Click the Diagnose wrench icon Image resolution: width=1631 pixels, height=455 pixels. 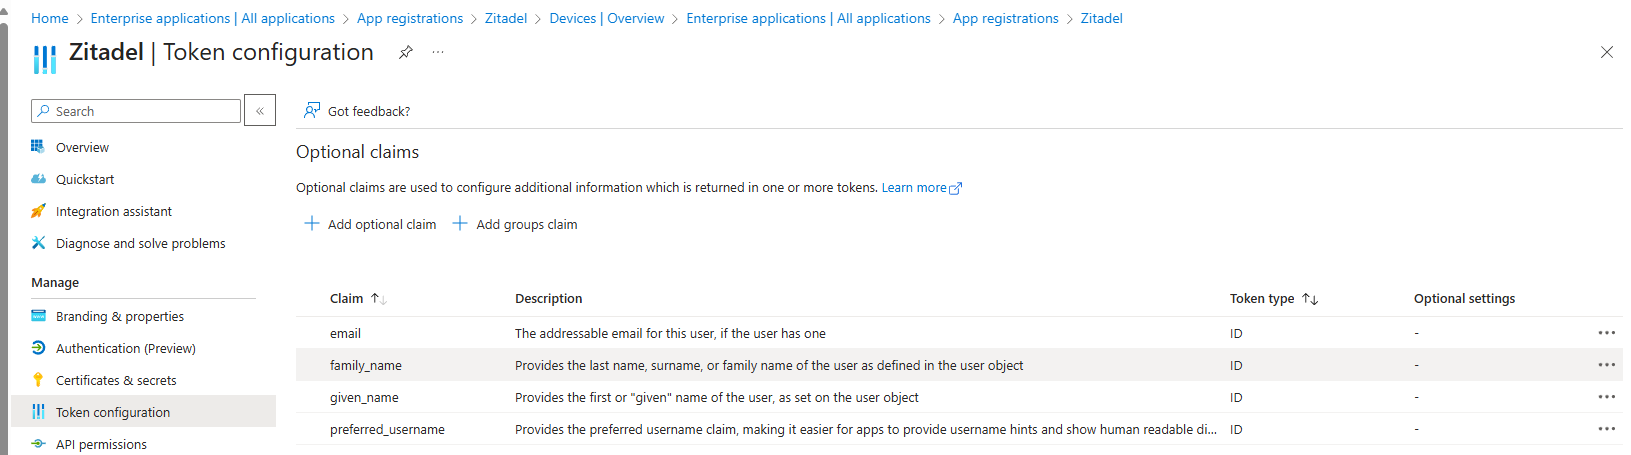38,242
